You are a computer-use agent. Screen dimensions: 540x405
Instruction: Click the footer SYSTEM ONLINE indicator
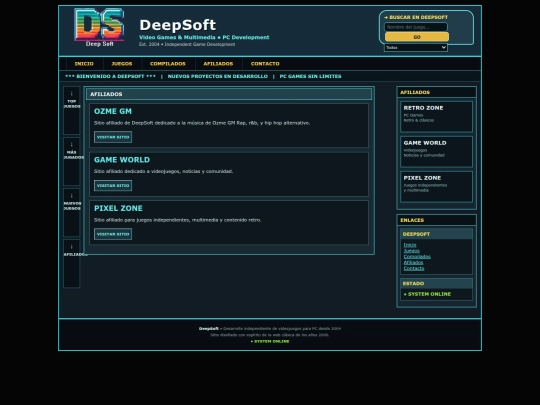(x=270, y=341)
